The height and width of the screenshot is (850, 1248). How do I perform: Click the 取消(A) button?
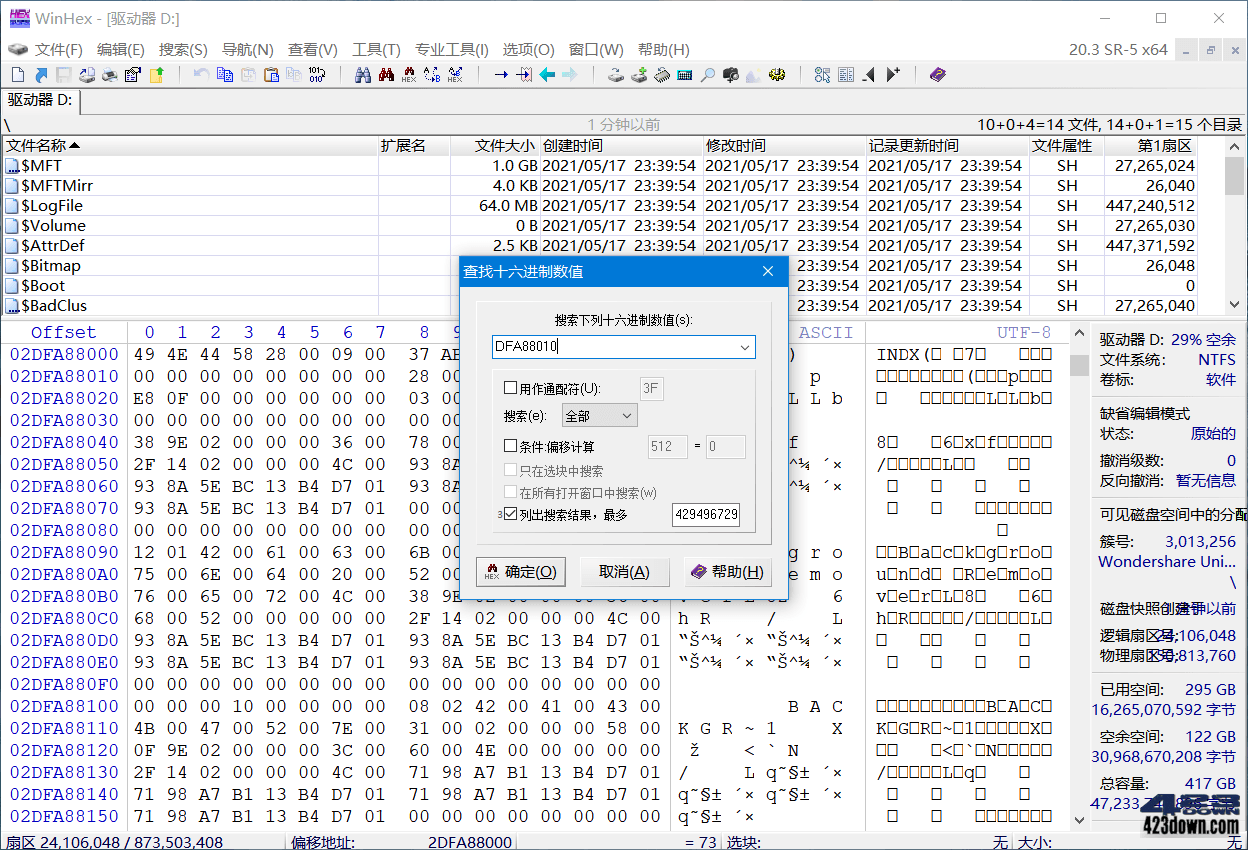tap(625, 571)
